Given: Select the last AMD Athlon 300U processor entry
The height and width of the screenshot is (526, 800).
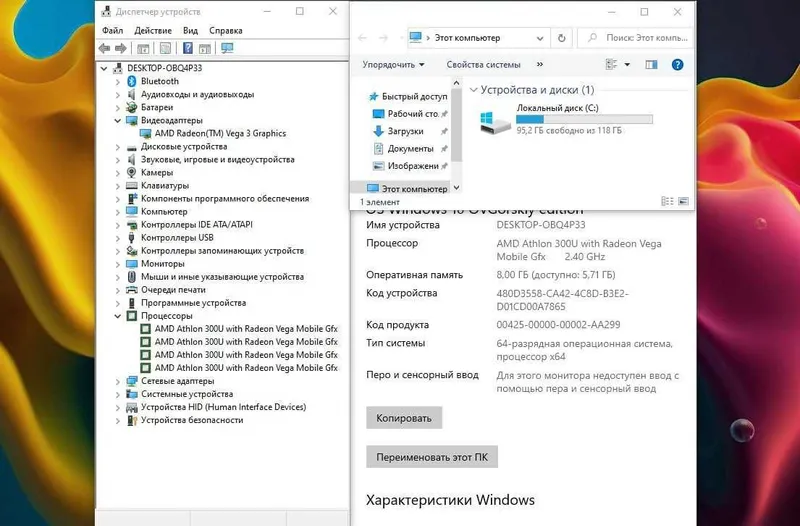Looking at the screenshot, I should click(246, 368).
